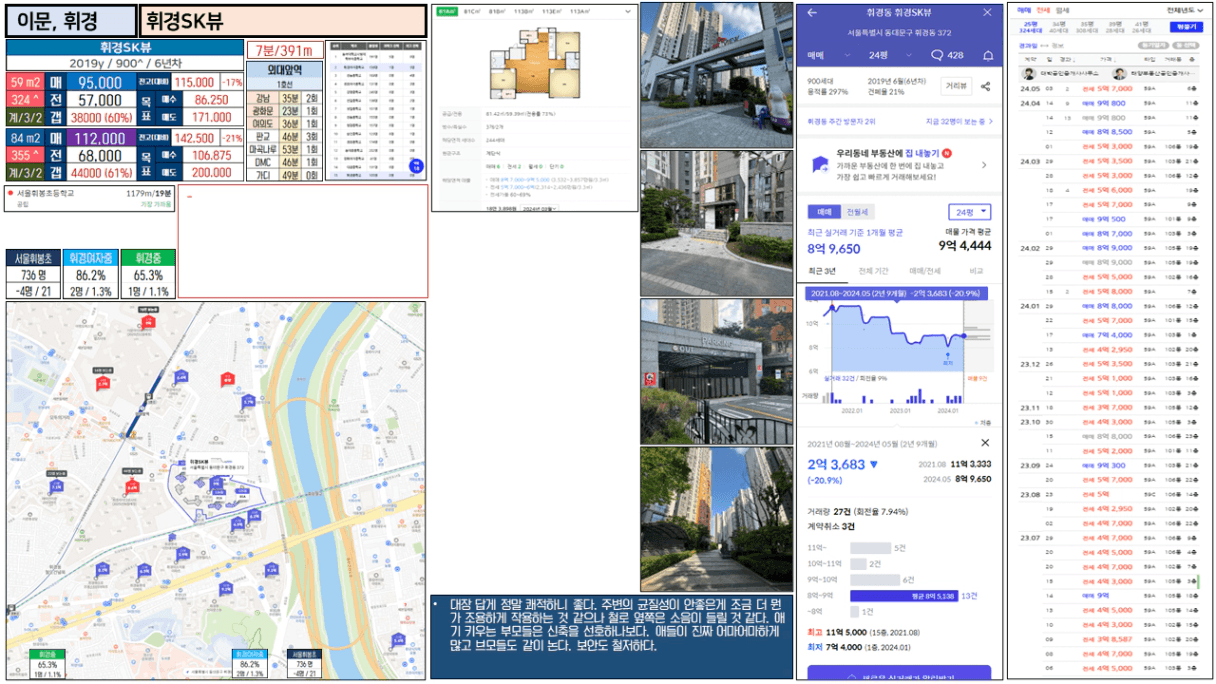
Task: Select the 41평 26세대 size tab
Action: point(1142,25)
